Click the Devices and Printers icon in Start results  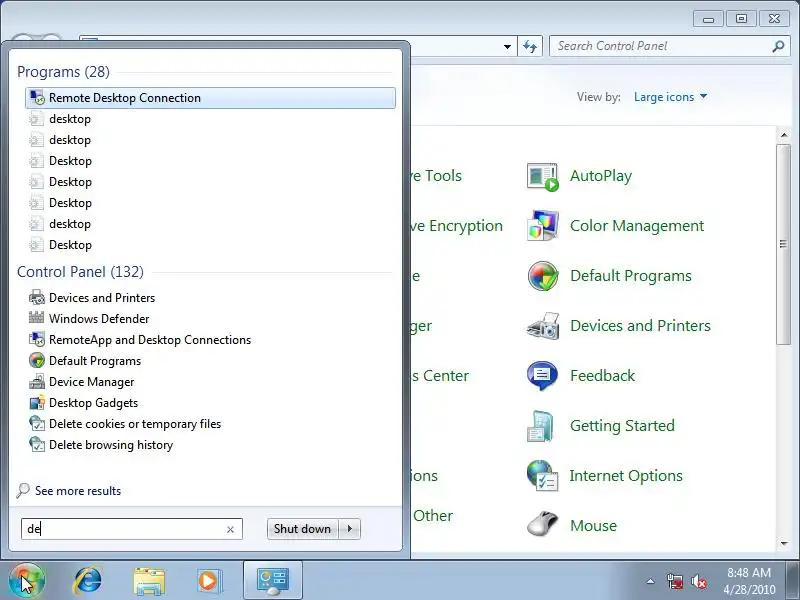point(37,297)
